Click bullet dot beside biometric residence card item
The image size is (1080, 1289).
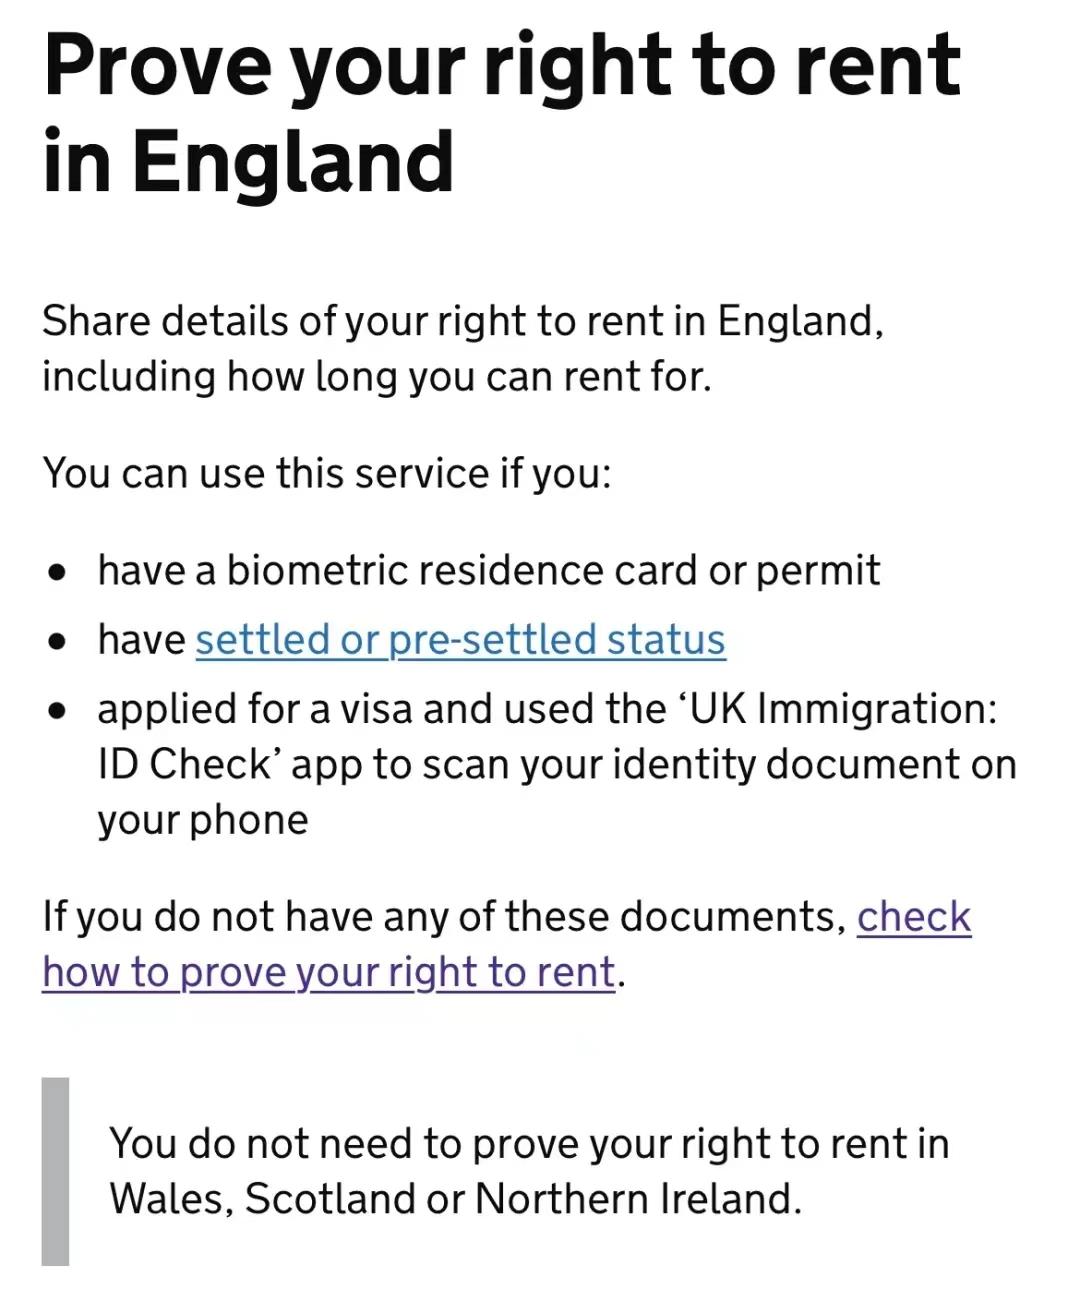(59, 573)
